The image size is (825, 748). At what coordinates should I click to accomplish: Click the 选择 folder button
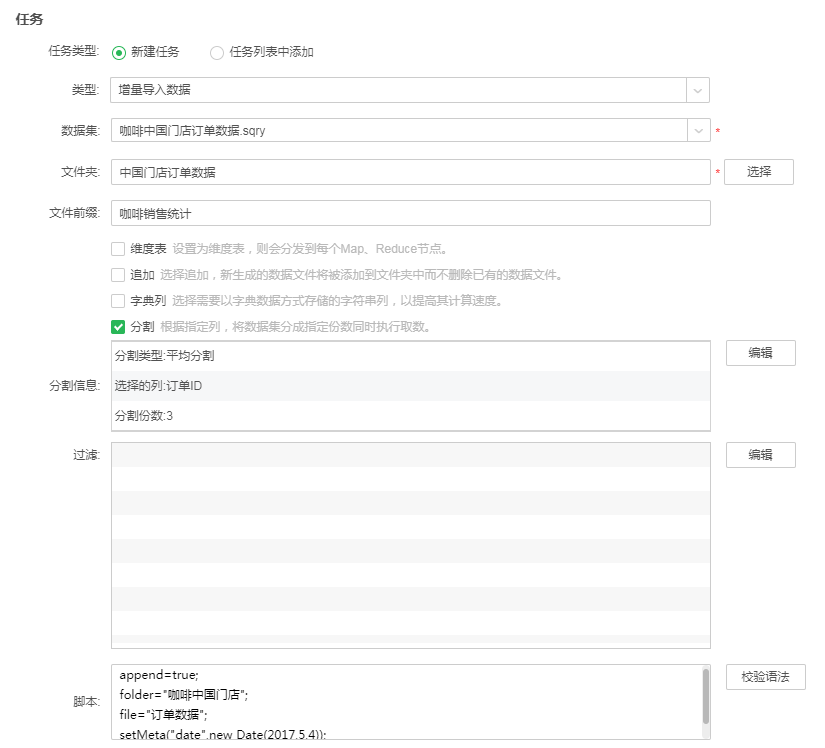759,172
